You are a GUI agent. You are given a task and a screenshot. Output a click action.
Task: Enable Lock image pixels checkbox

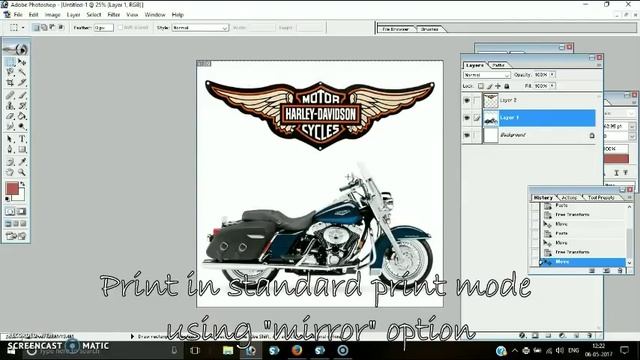[489, 86]
